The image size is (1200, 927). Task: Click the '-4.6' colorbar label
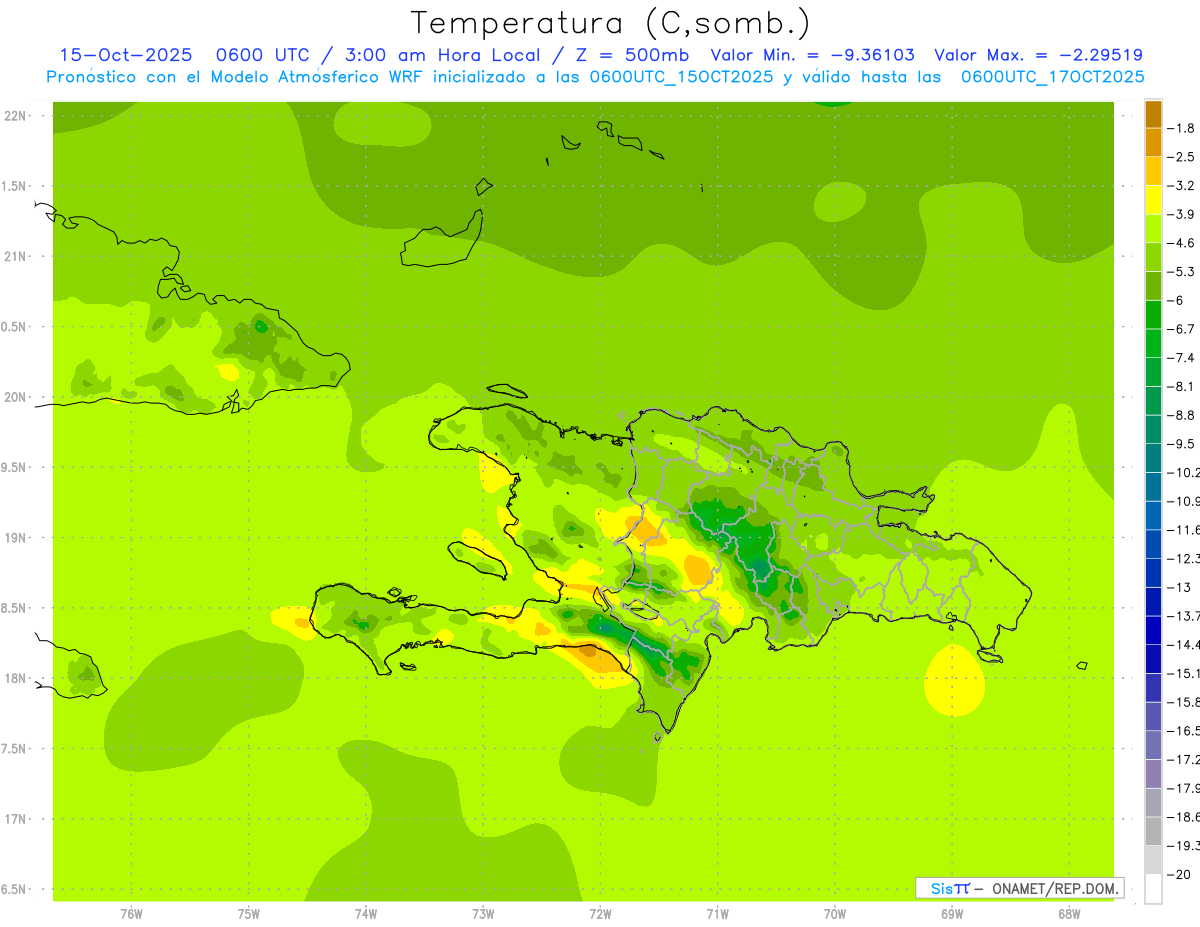1182,243
